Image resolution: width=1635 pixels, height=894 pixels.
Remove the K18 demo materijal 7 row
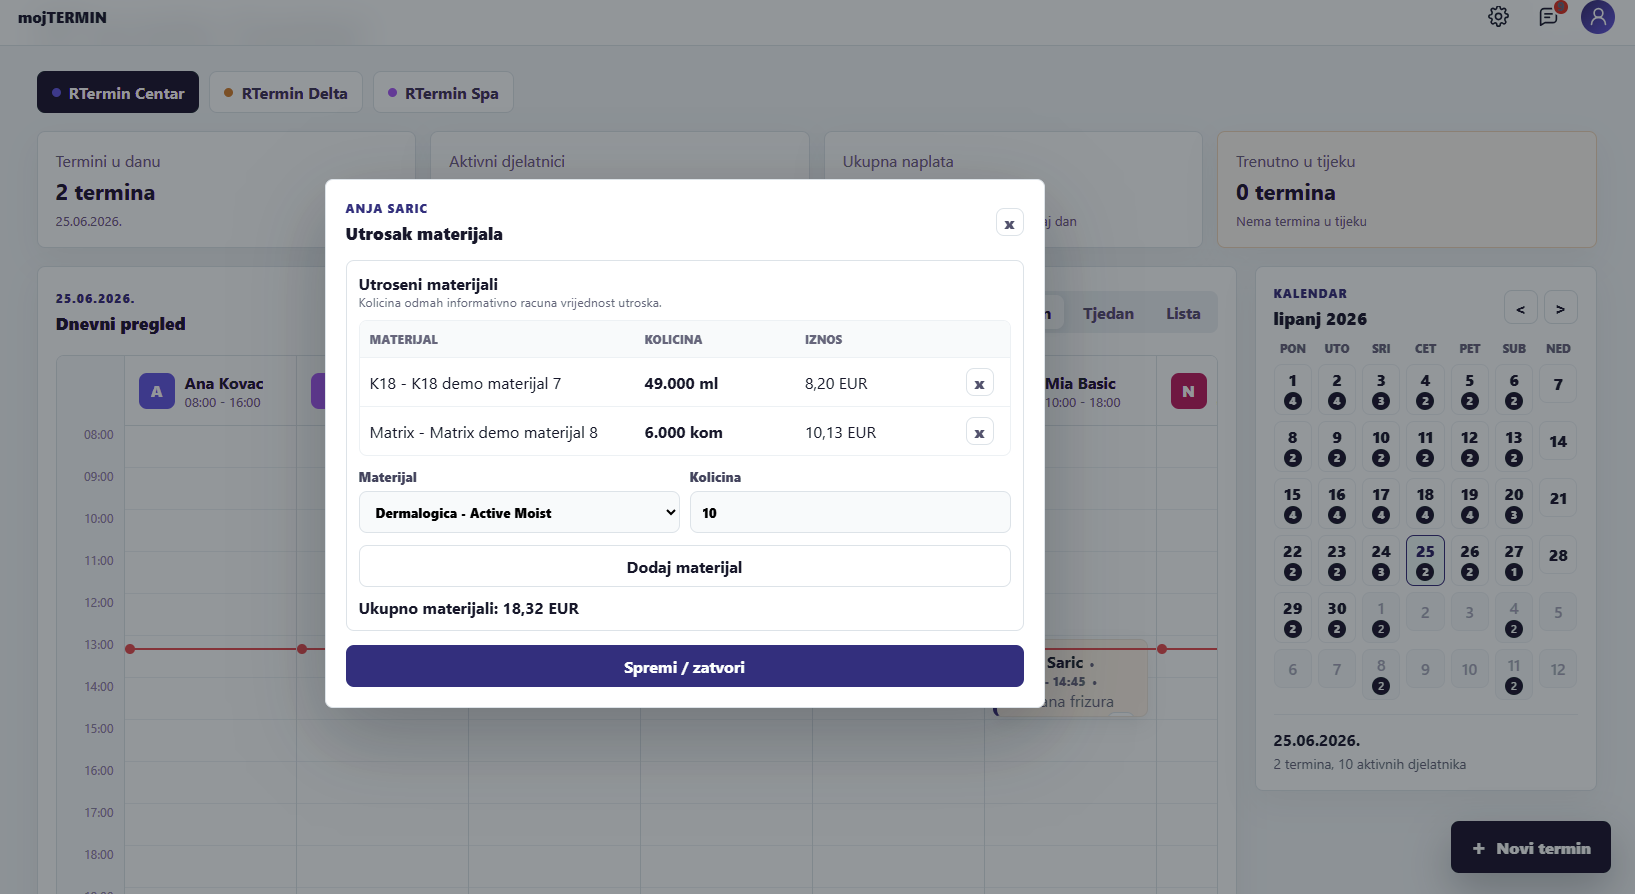[x=979, y=383]
